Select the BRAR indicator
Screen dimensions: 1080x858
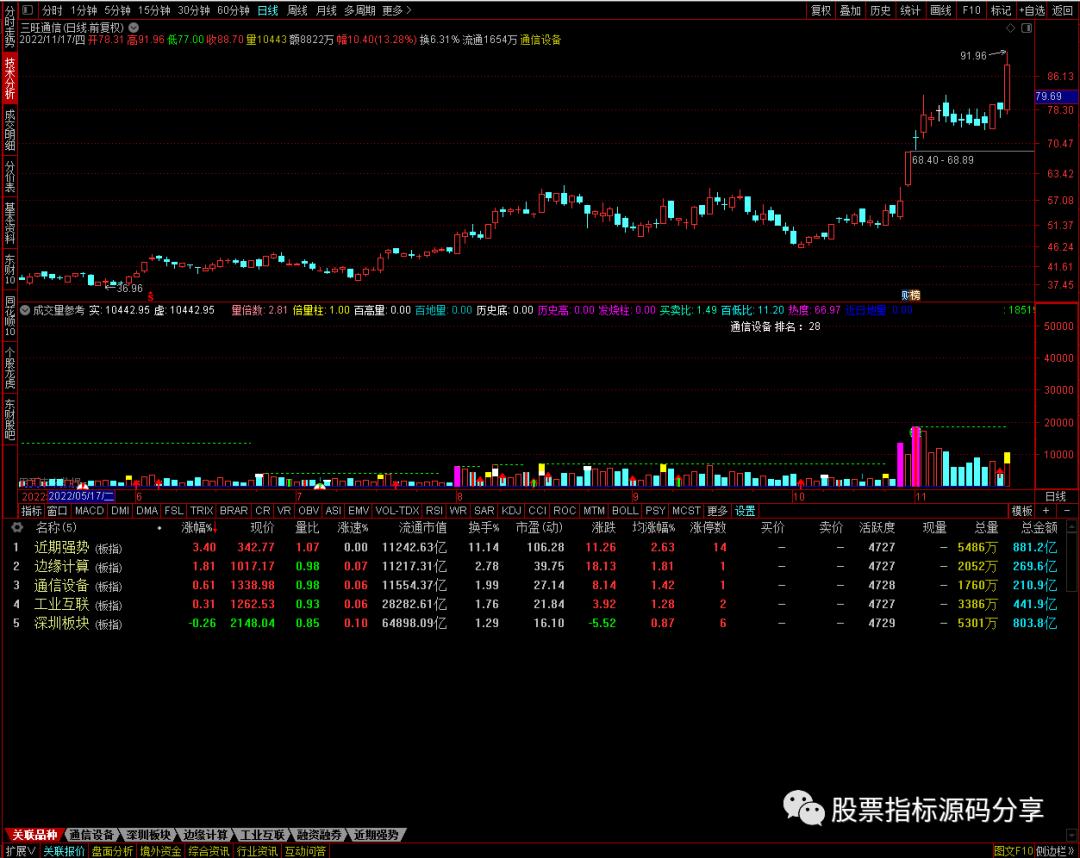pos(233,511)
